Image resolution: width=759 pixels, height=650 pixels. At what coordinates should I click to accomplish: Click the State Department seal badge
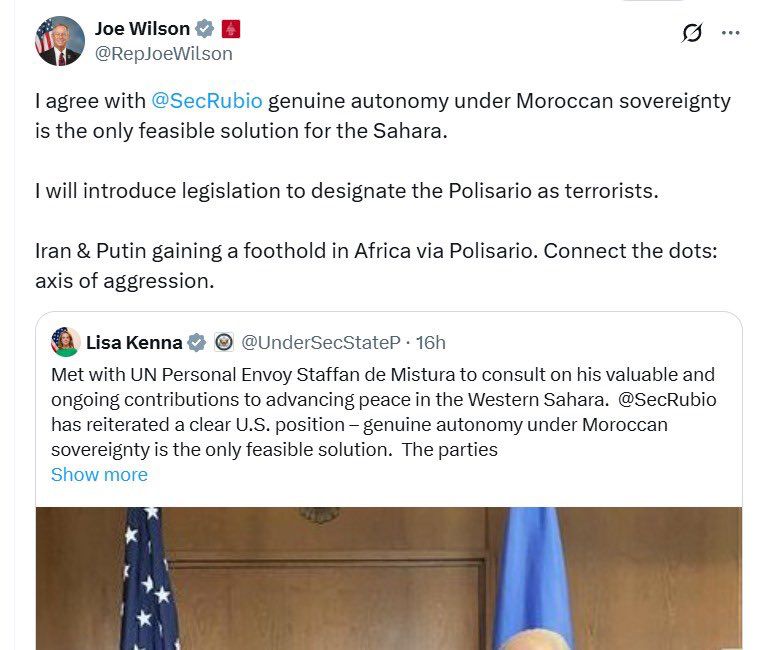[x=223, y=343]
